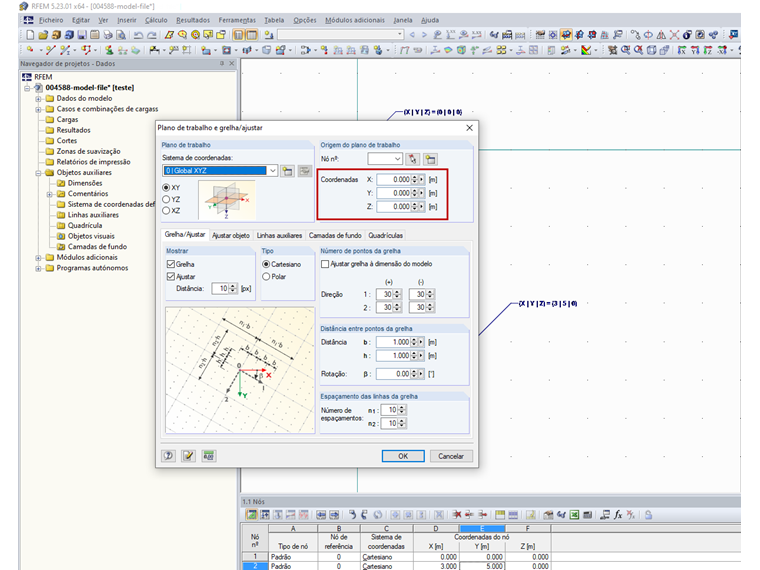Open the Nó nº dropdown
760x570 pixels.
[397, 159]
